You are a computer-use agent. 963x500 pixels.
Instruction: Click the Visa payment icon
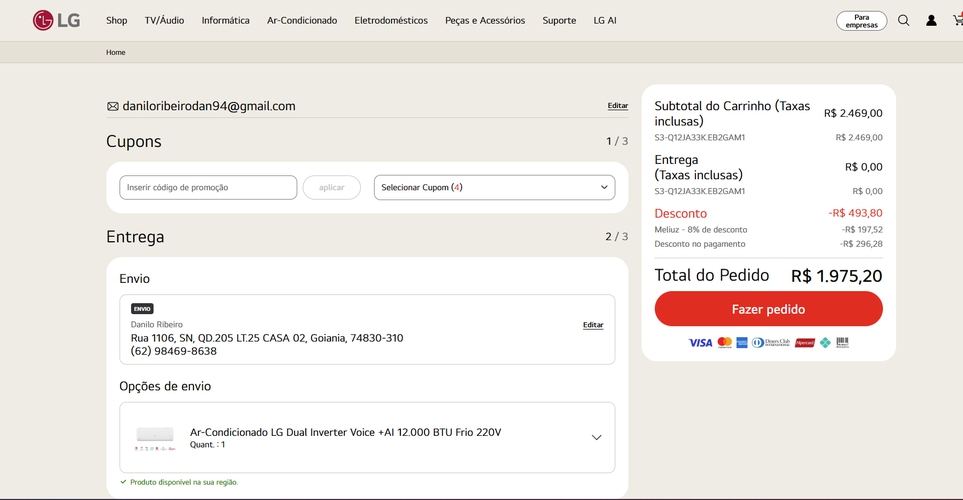click(x=701, y=343)
